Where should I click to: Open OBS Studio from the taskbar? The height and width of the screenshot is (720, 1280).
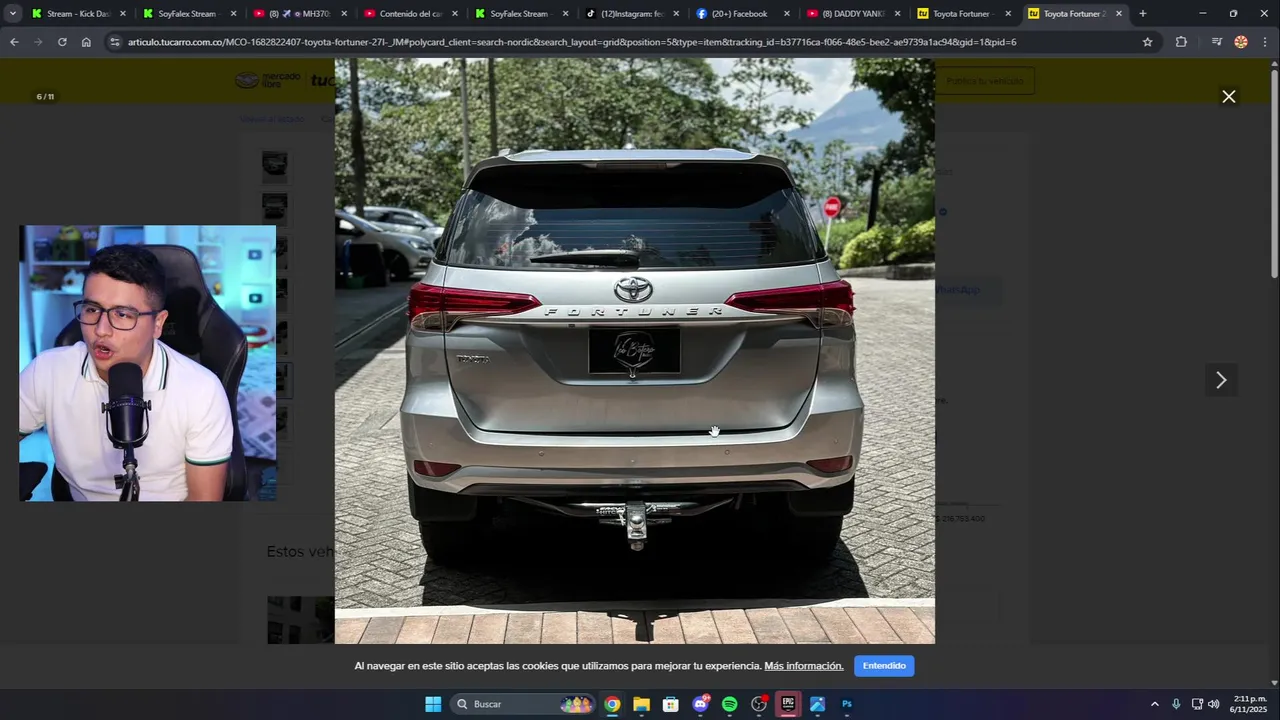click(759, 704)
